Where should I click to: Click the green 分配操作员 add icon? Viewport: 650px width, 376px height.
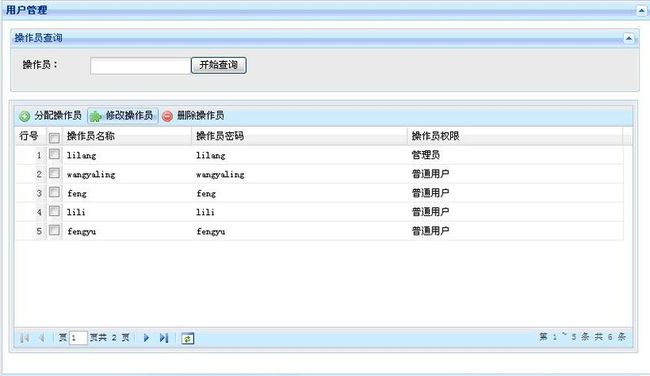(24, 116)
